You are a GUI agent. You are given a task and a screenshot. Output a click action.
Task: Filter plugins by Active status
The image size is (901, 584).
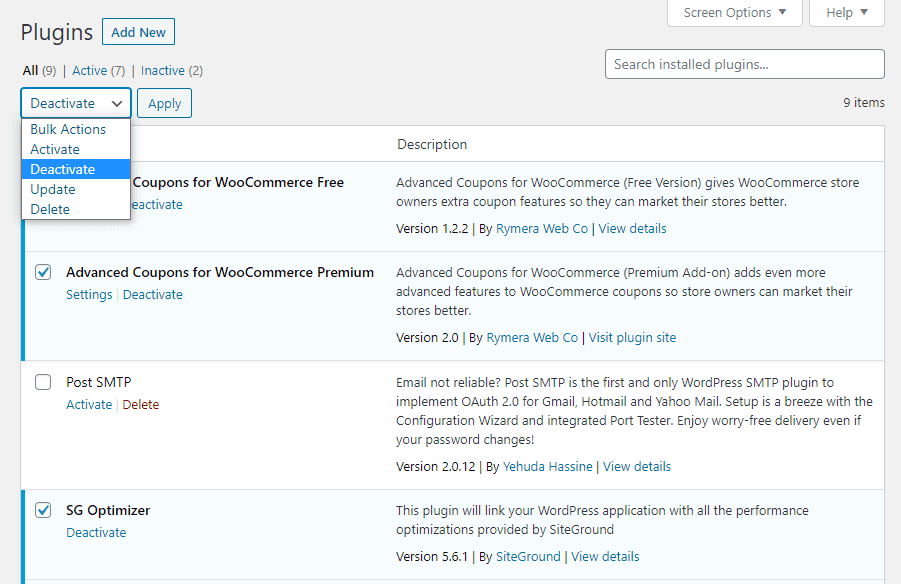(88, 70)
